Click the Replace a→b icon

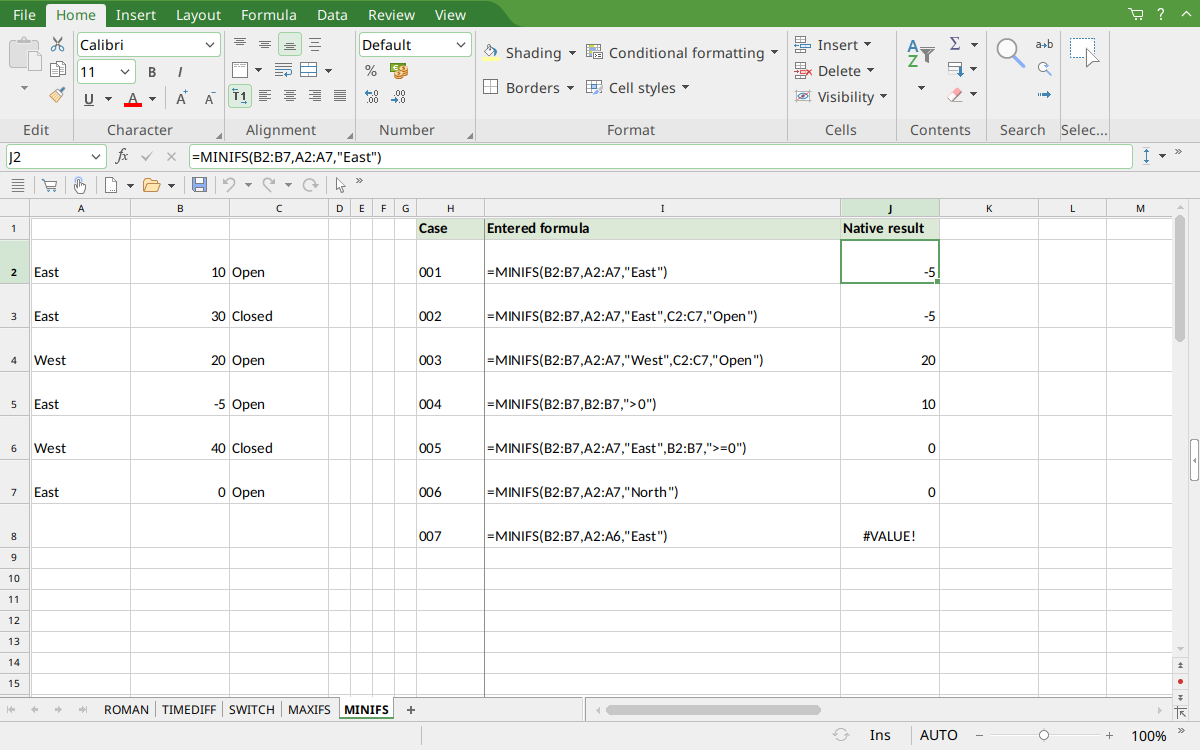tap(1044, 44)
